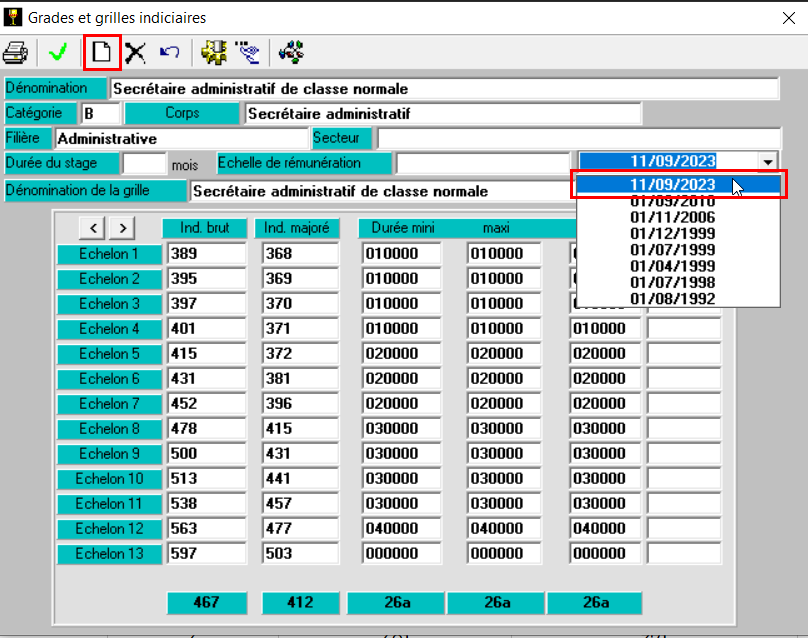The width and height of the screenshot is (808, 638).
Task: Pick 01/08/1992 from the date list
Action: pos(672,297)
